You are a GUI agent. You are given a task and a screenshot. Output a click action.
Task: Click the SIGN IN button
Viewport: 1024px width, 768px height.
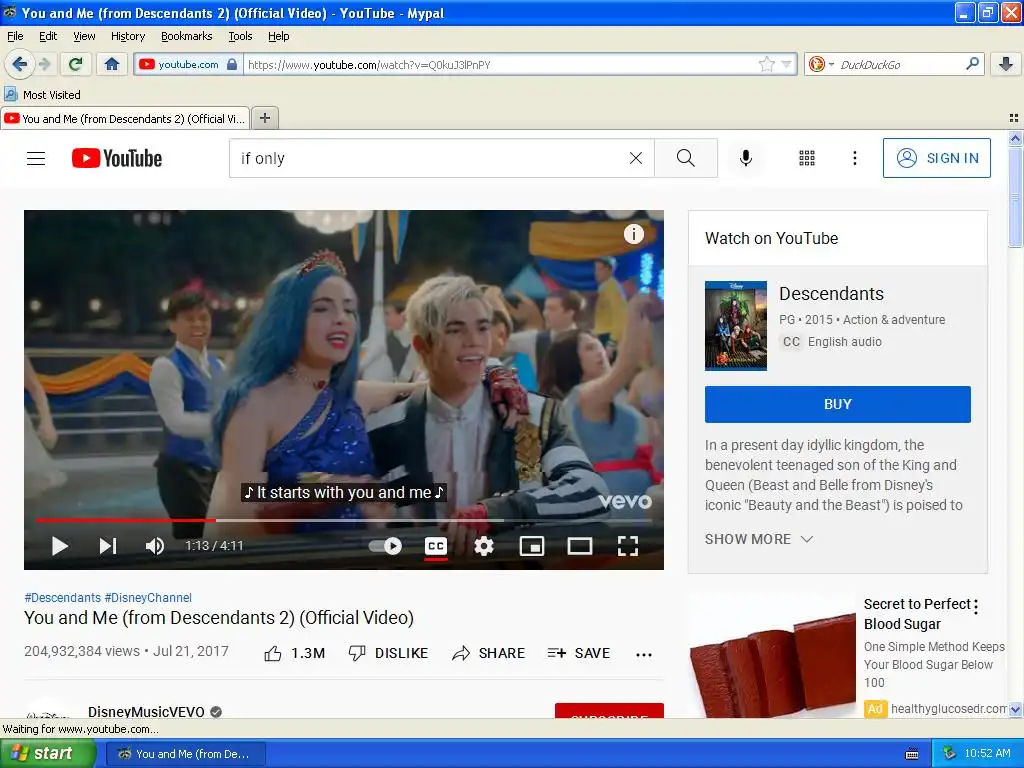click(936, 158)
